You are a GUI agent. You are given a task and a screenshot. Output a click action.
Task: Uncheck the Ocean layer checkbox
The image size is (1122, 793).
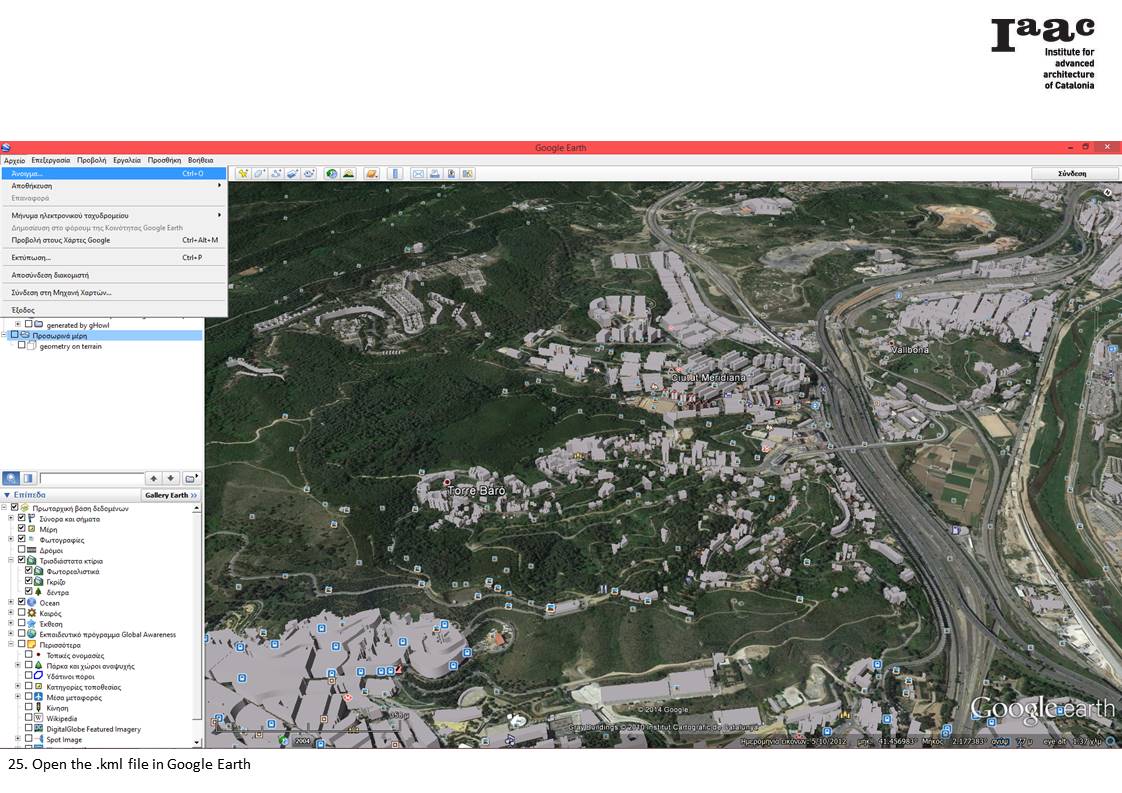click(x=21, y=603)
